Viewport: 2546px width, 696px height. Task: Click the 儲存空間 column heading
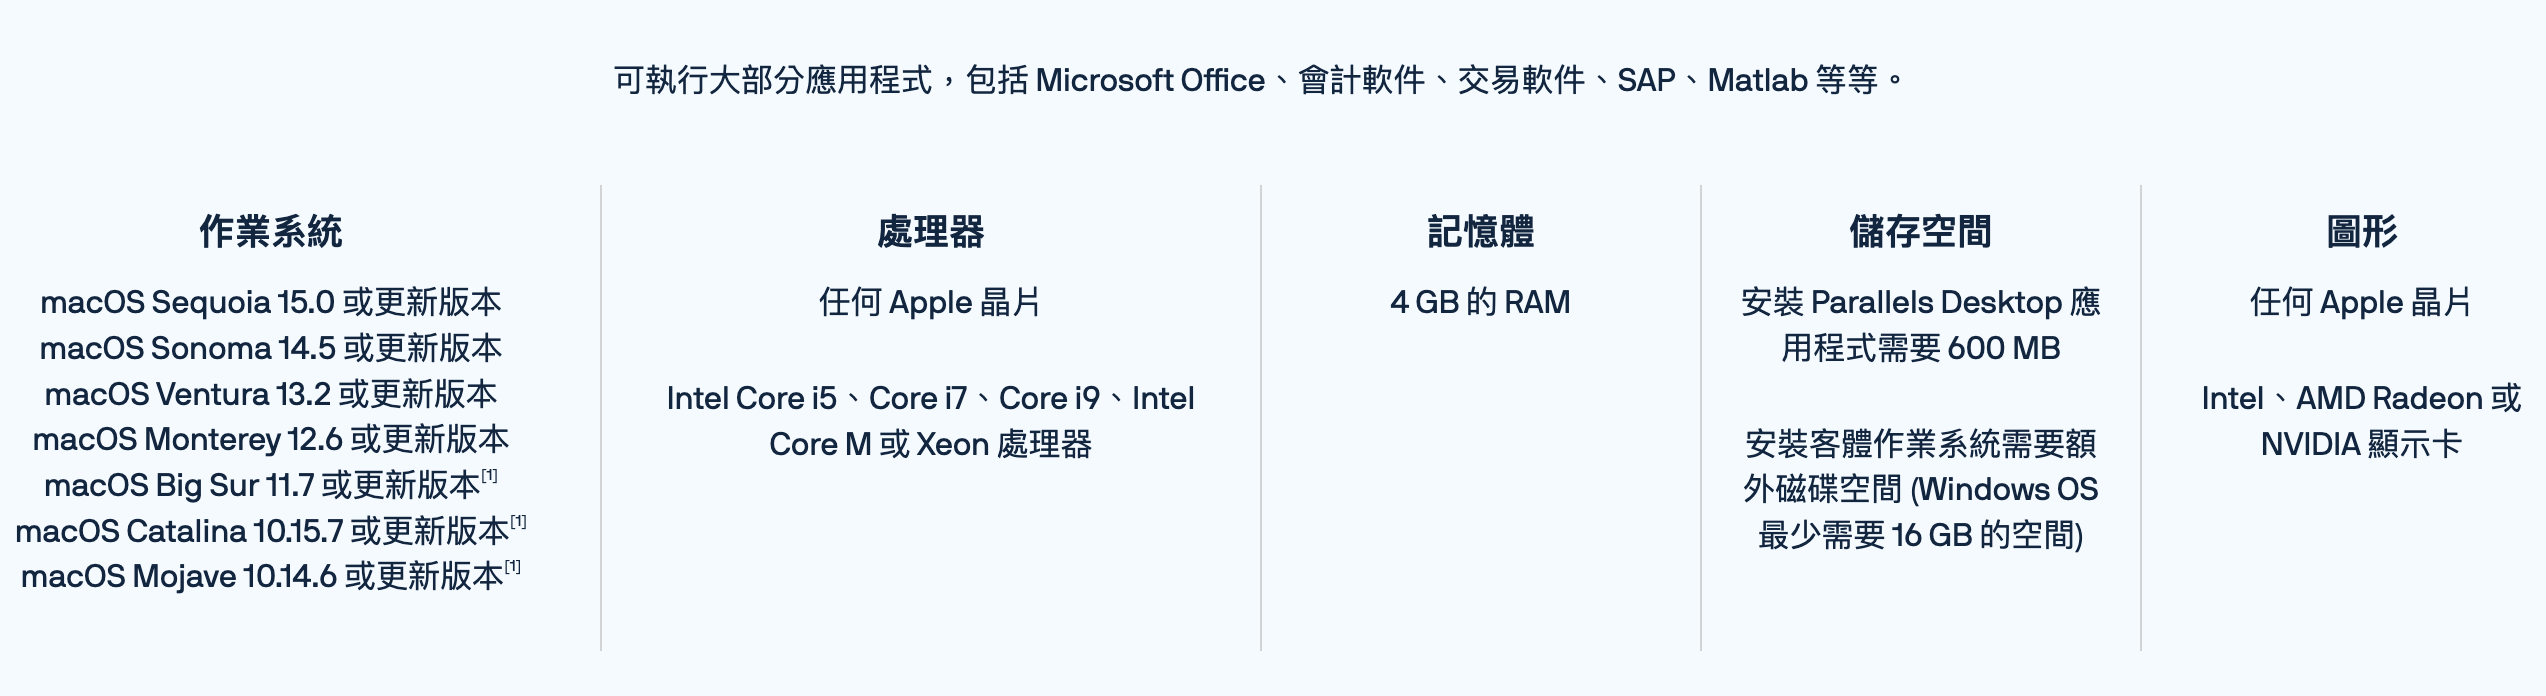coord(1920,232)
